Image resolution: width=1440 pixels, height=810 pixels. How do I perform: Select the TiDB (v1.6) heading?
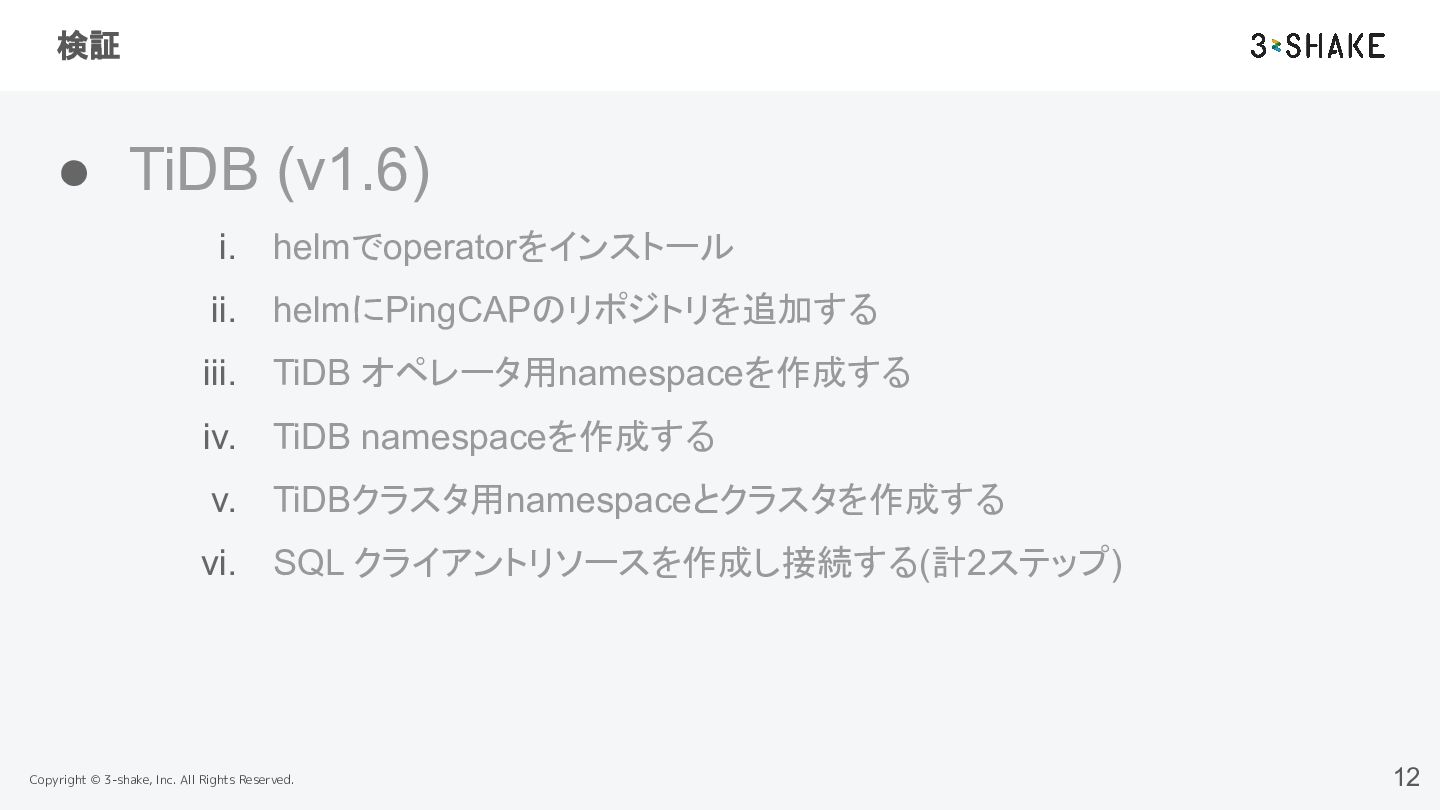280,168
